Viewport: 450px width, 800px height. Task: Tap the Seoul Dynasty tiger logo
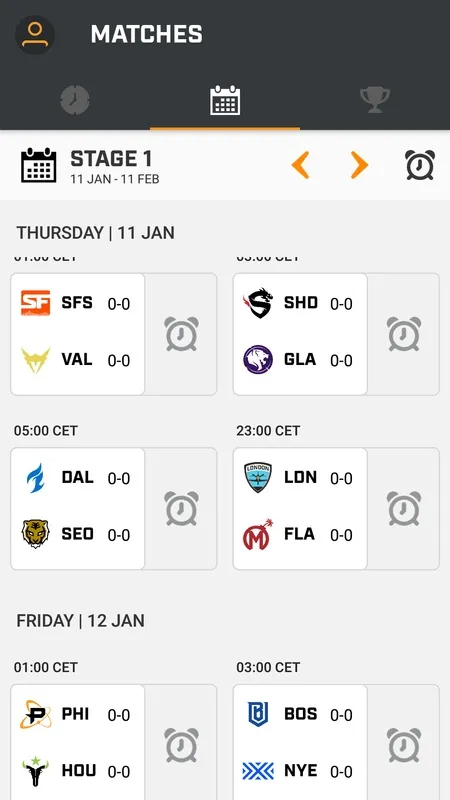[x=35, y=534]
